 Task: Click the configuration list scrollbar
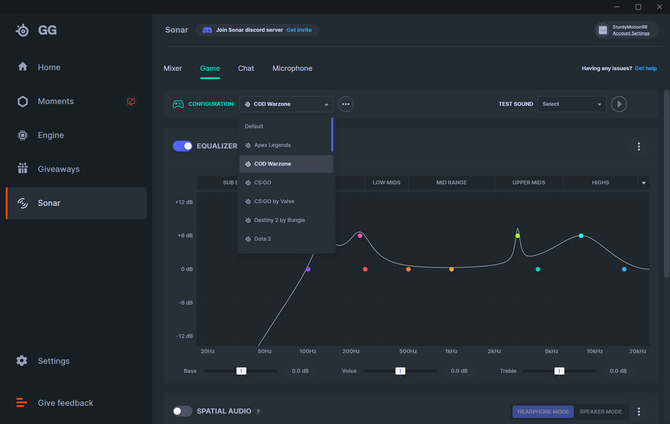(332, 135)
